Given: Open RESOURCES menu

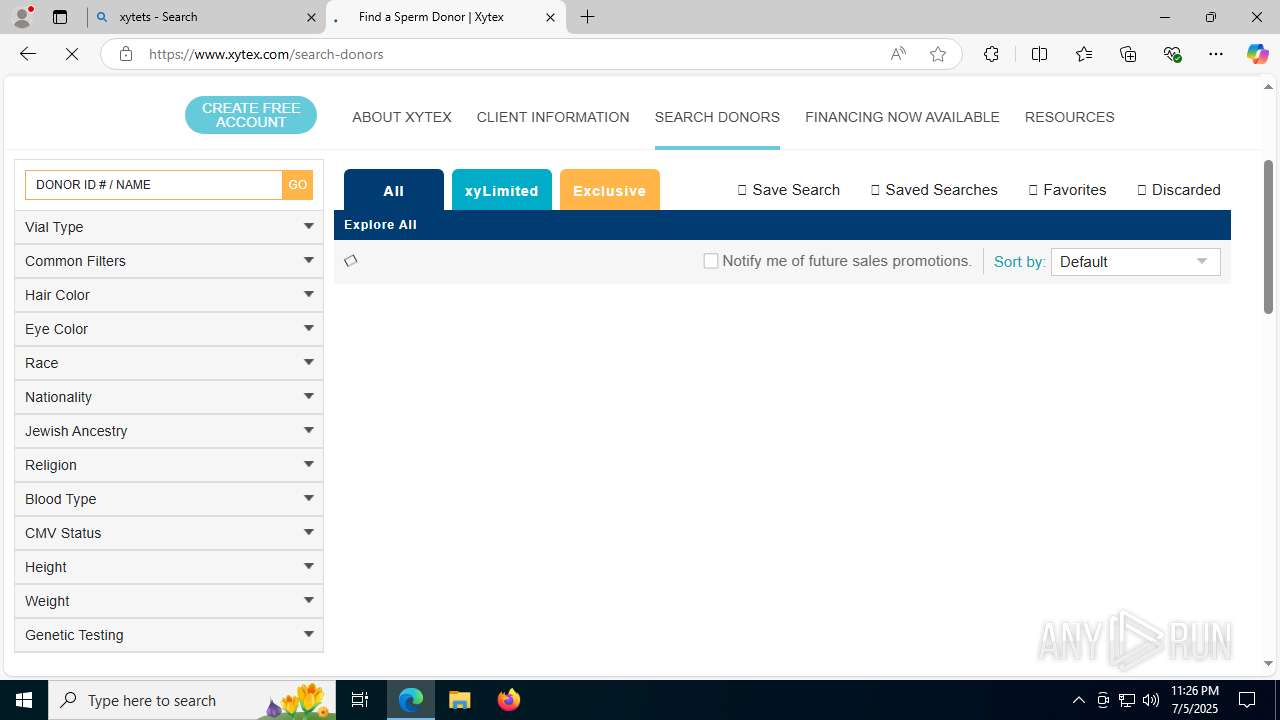Looking at the screenshot, I should (1069, 117).
